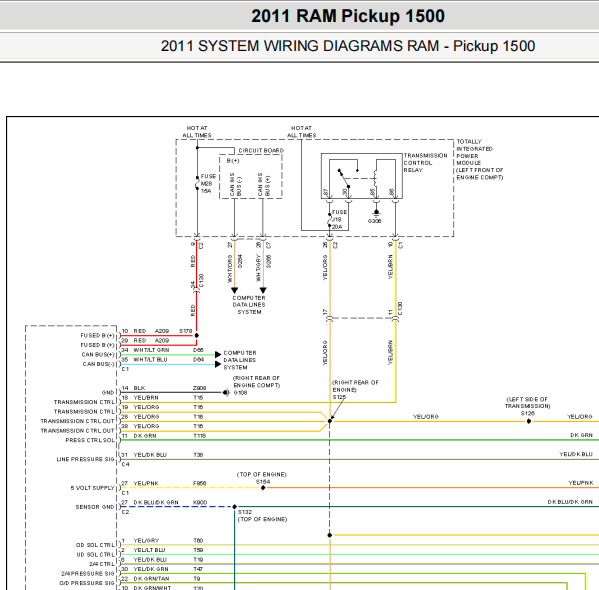Click the red wire at connector C120

pyautogui.click(x=196, y=289)
